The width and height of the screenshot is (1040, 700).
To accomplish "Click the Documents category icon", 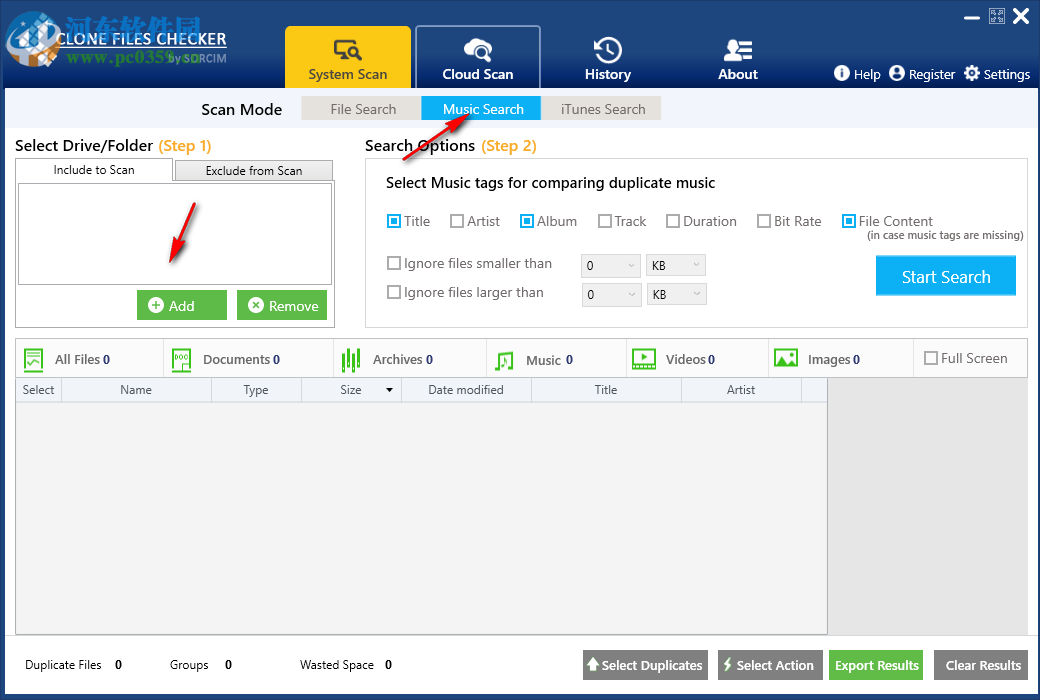I will tap(181, 360).
